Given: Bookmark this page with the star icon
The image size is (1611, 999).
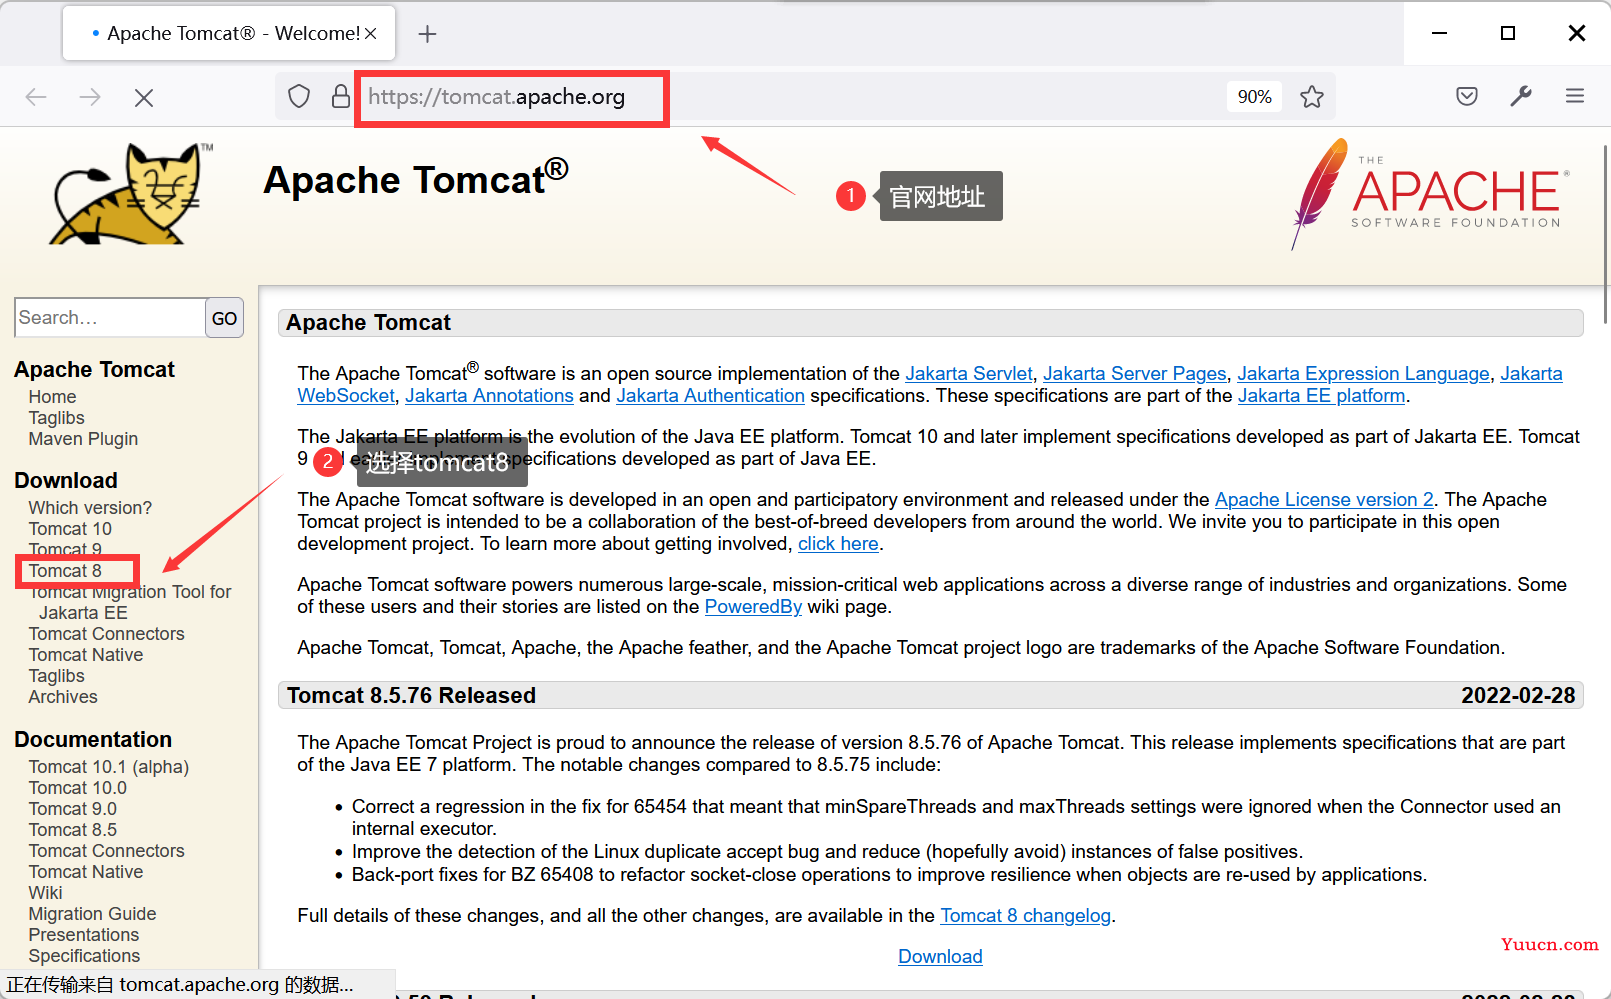Looking at the screenshot, I should pos(1312,97).
